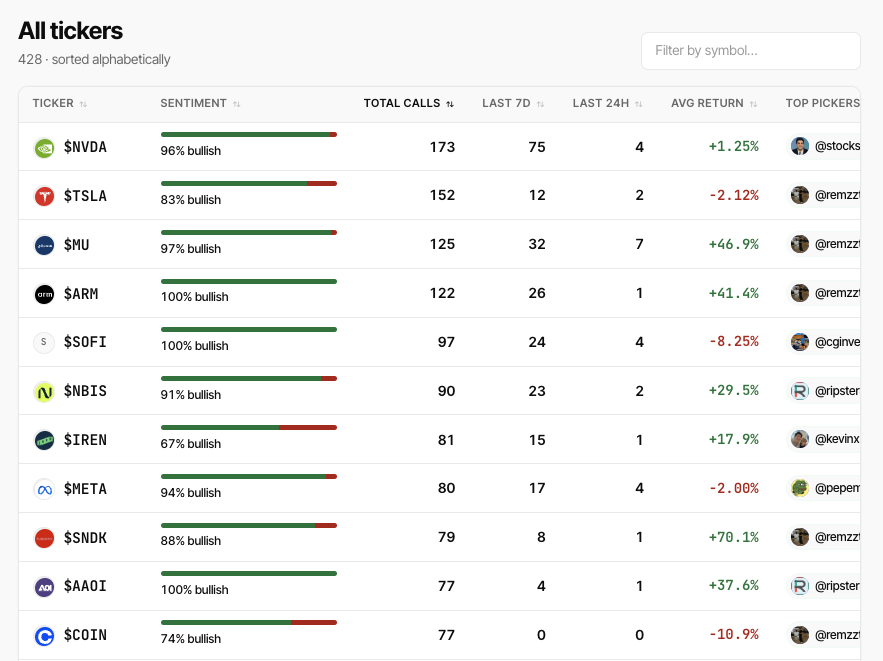Sort table by Avg Return column

pyautogui.click(x=713, y=104)
